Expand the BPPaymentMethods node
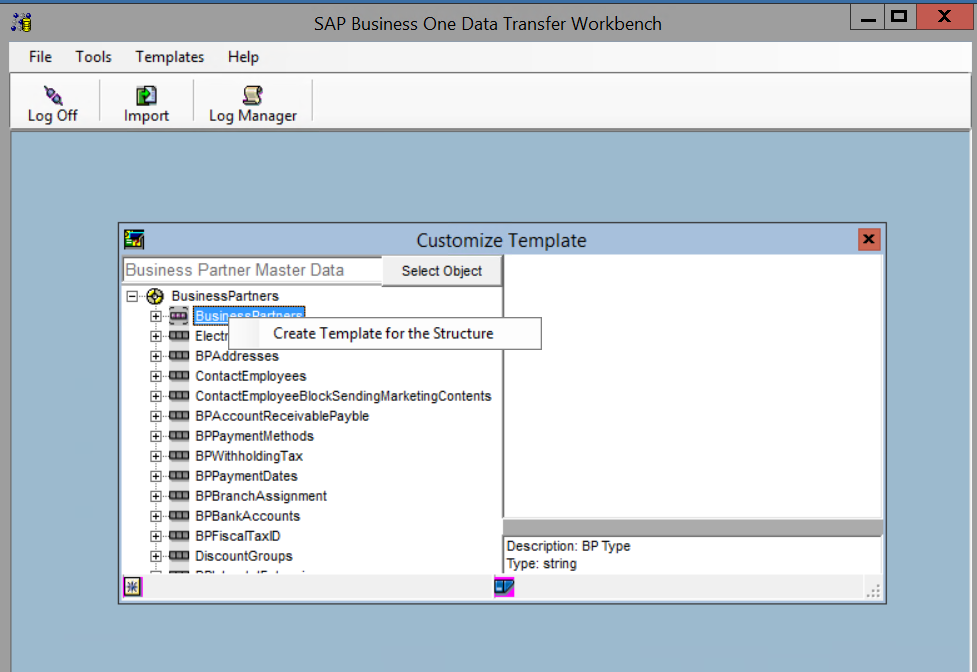977x672 pixels. (156, 436)
